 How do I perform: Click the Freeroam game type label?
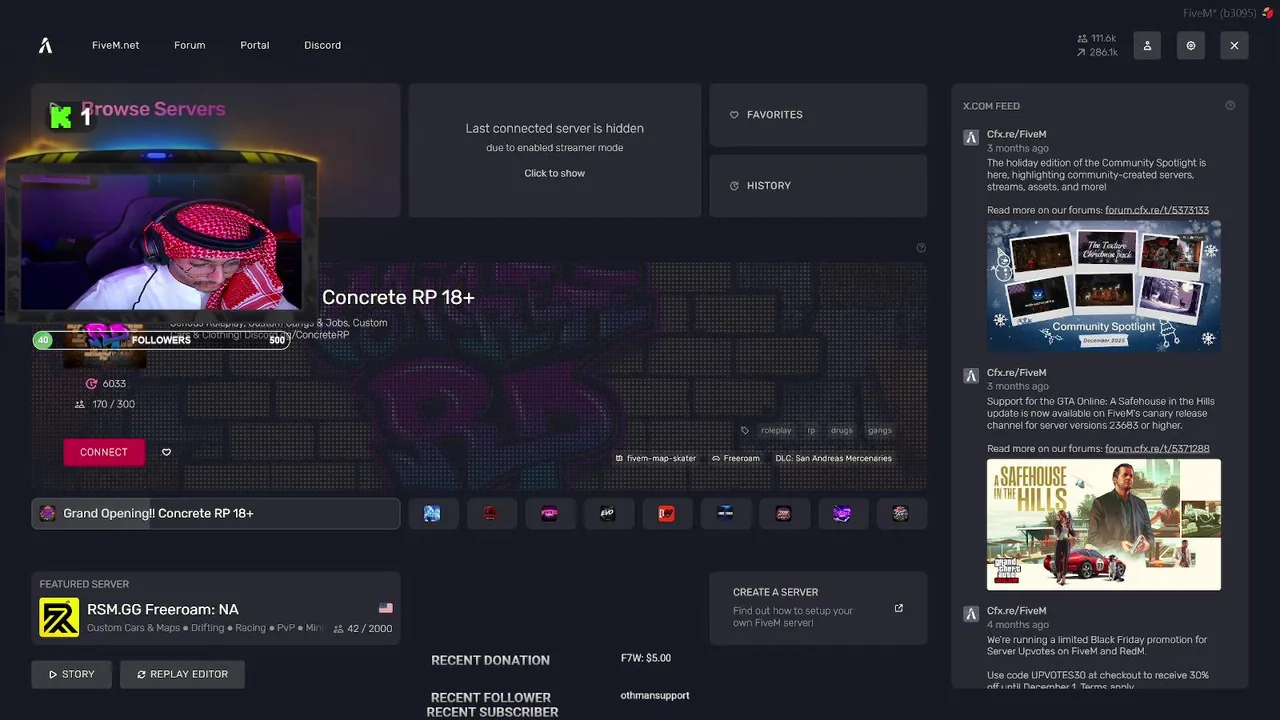pyautogui.click(x=736, y=458)
